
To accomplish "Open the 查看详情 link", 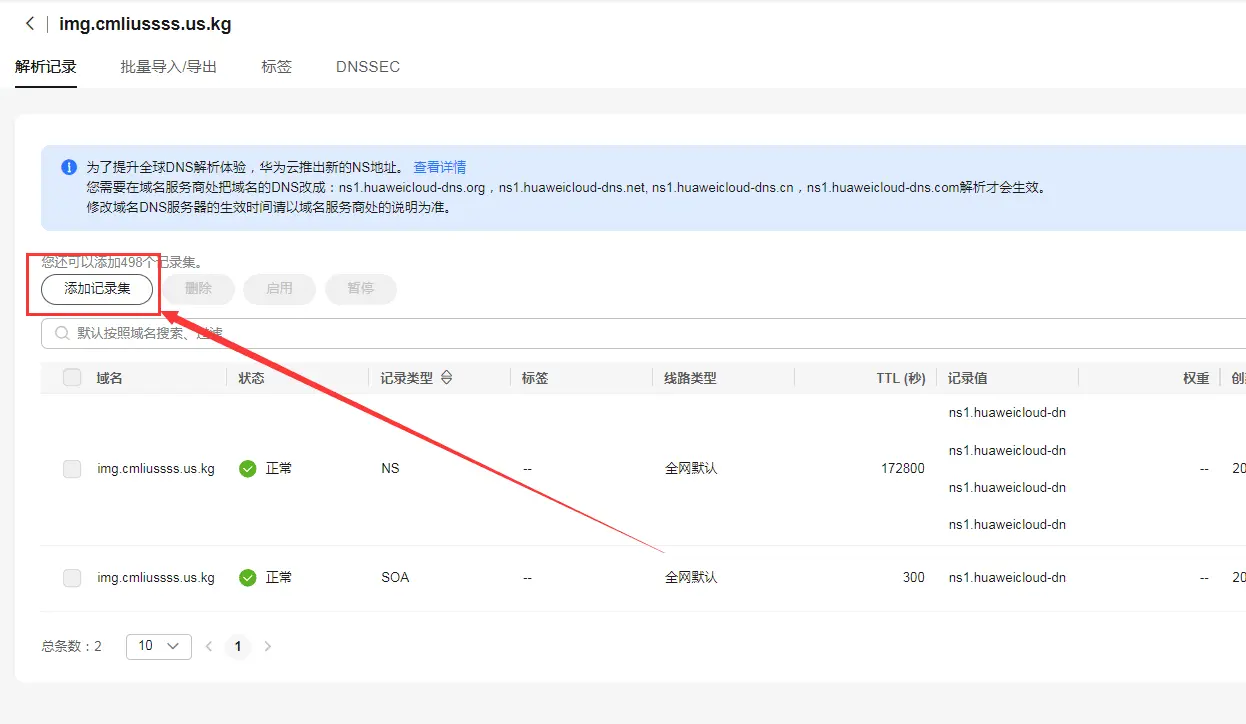I will point(440,167).
